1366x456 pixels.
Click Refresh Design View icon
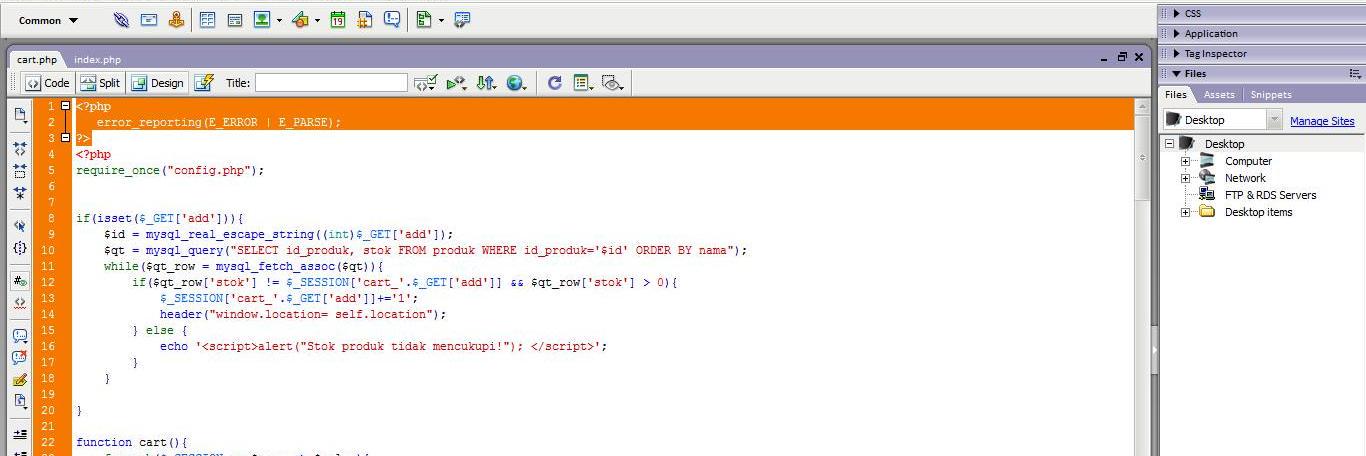(x=554, y=83)
